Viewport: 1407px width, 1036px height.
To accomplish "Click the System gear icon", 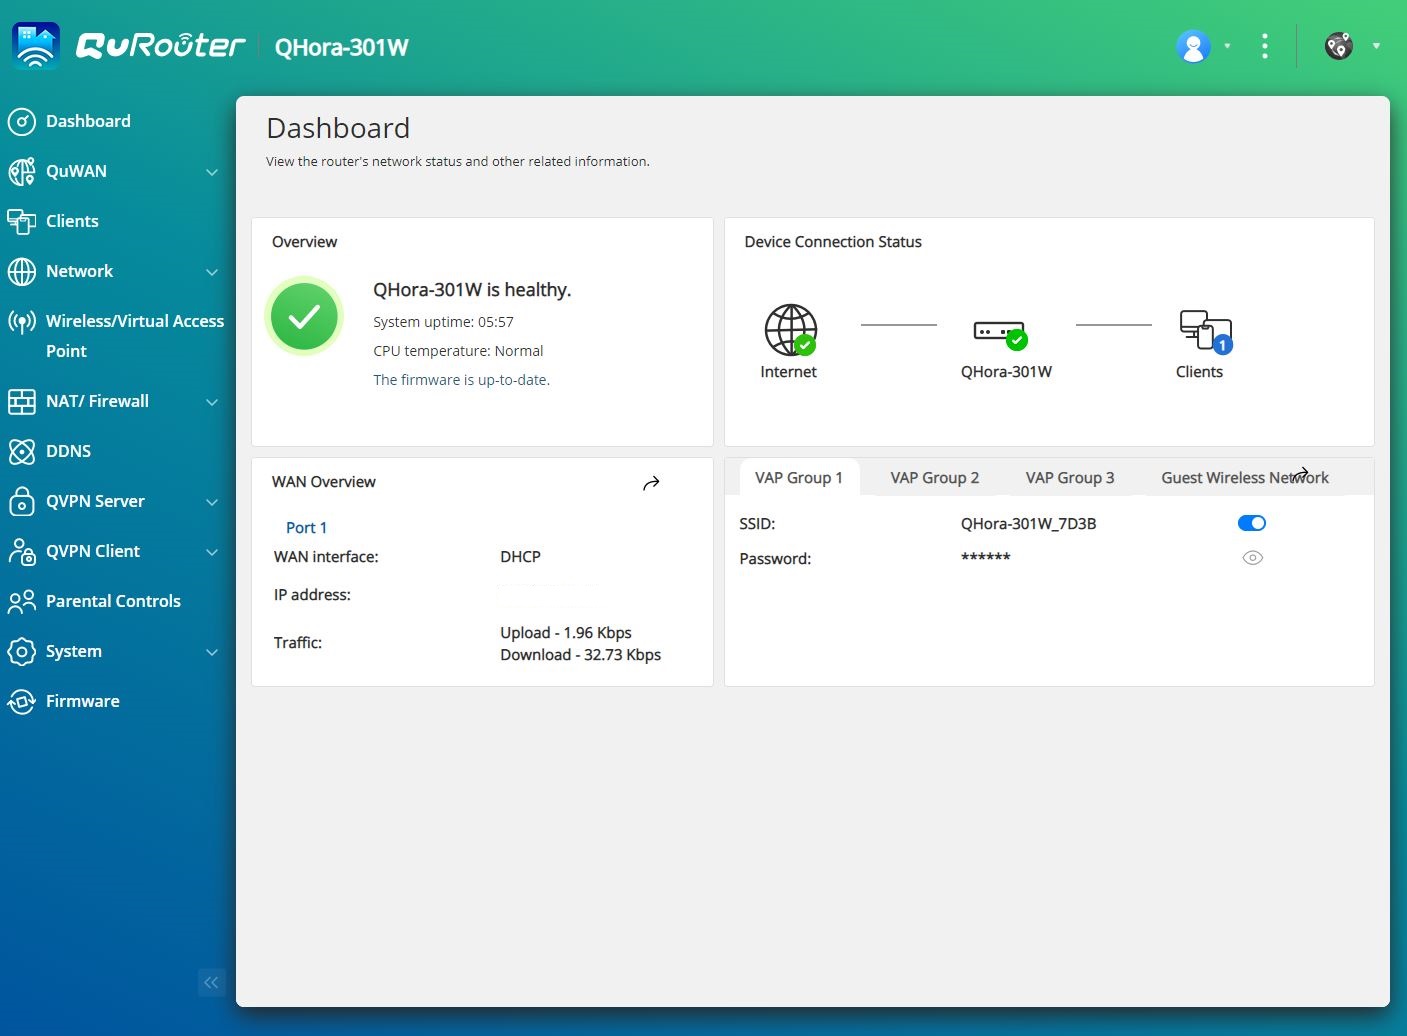I will point(22,651).
